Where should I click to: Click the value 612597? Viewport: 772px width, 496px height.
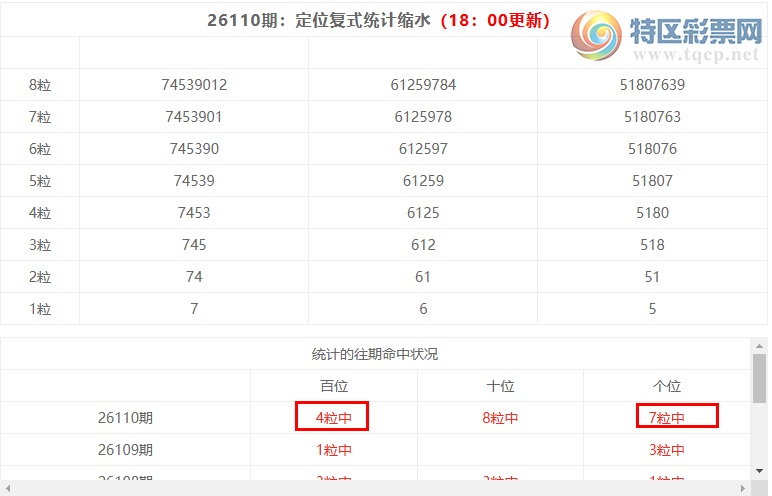[423, 149]
